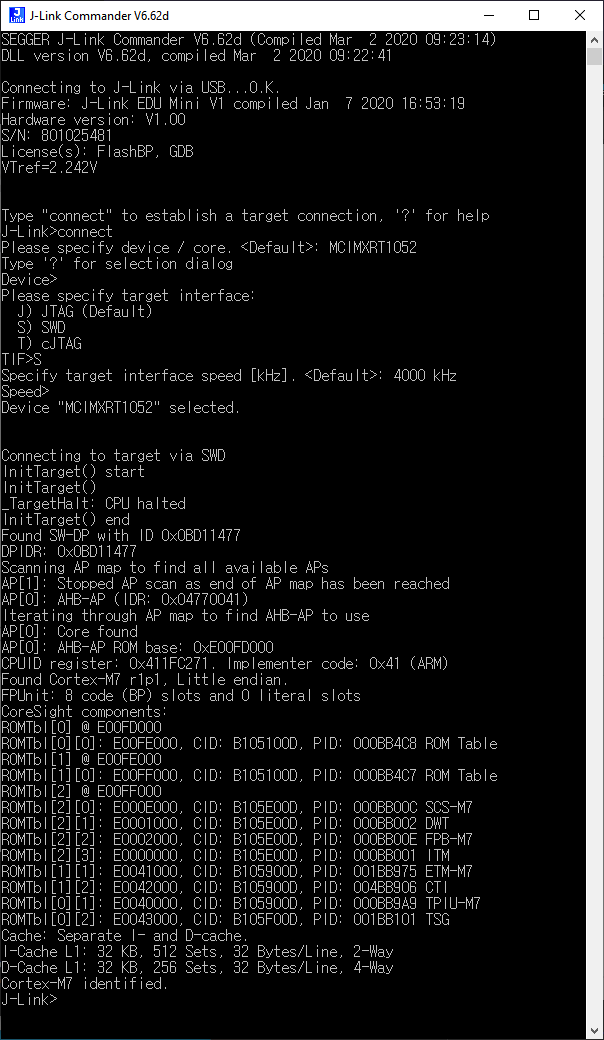The image size is (604, 1040).
Task: Click the "J) JTAG (Default)" option text
Action: pos(85,312)
